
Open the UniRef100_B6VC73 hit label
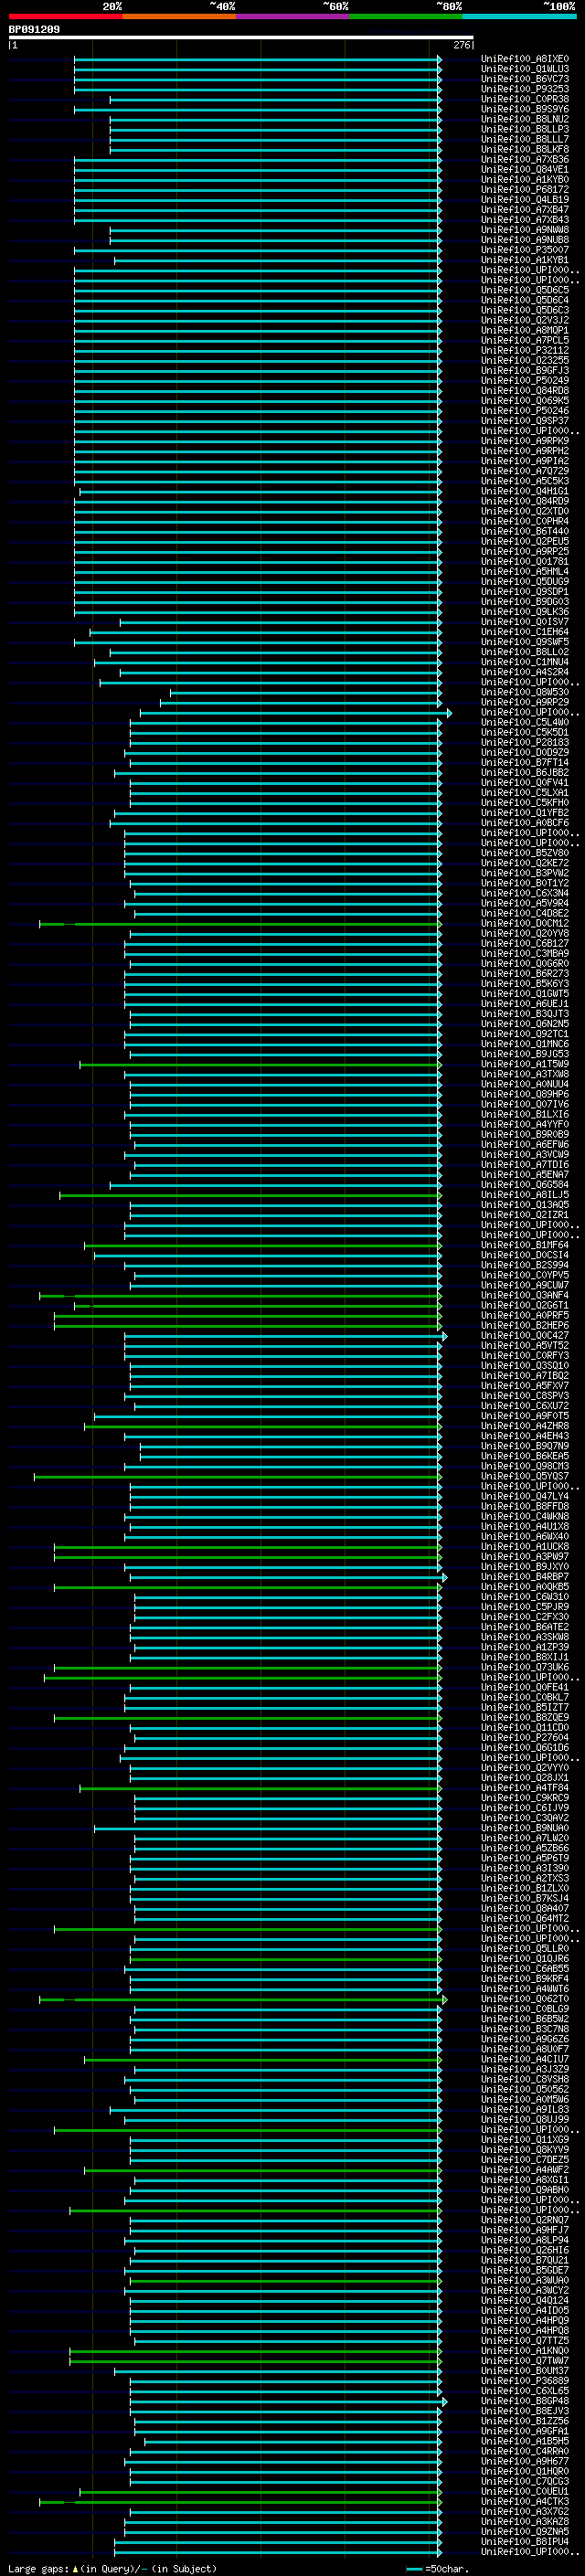pos(525,79)
